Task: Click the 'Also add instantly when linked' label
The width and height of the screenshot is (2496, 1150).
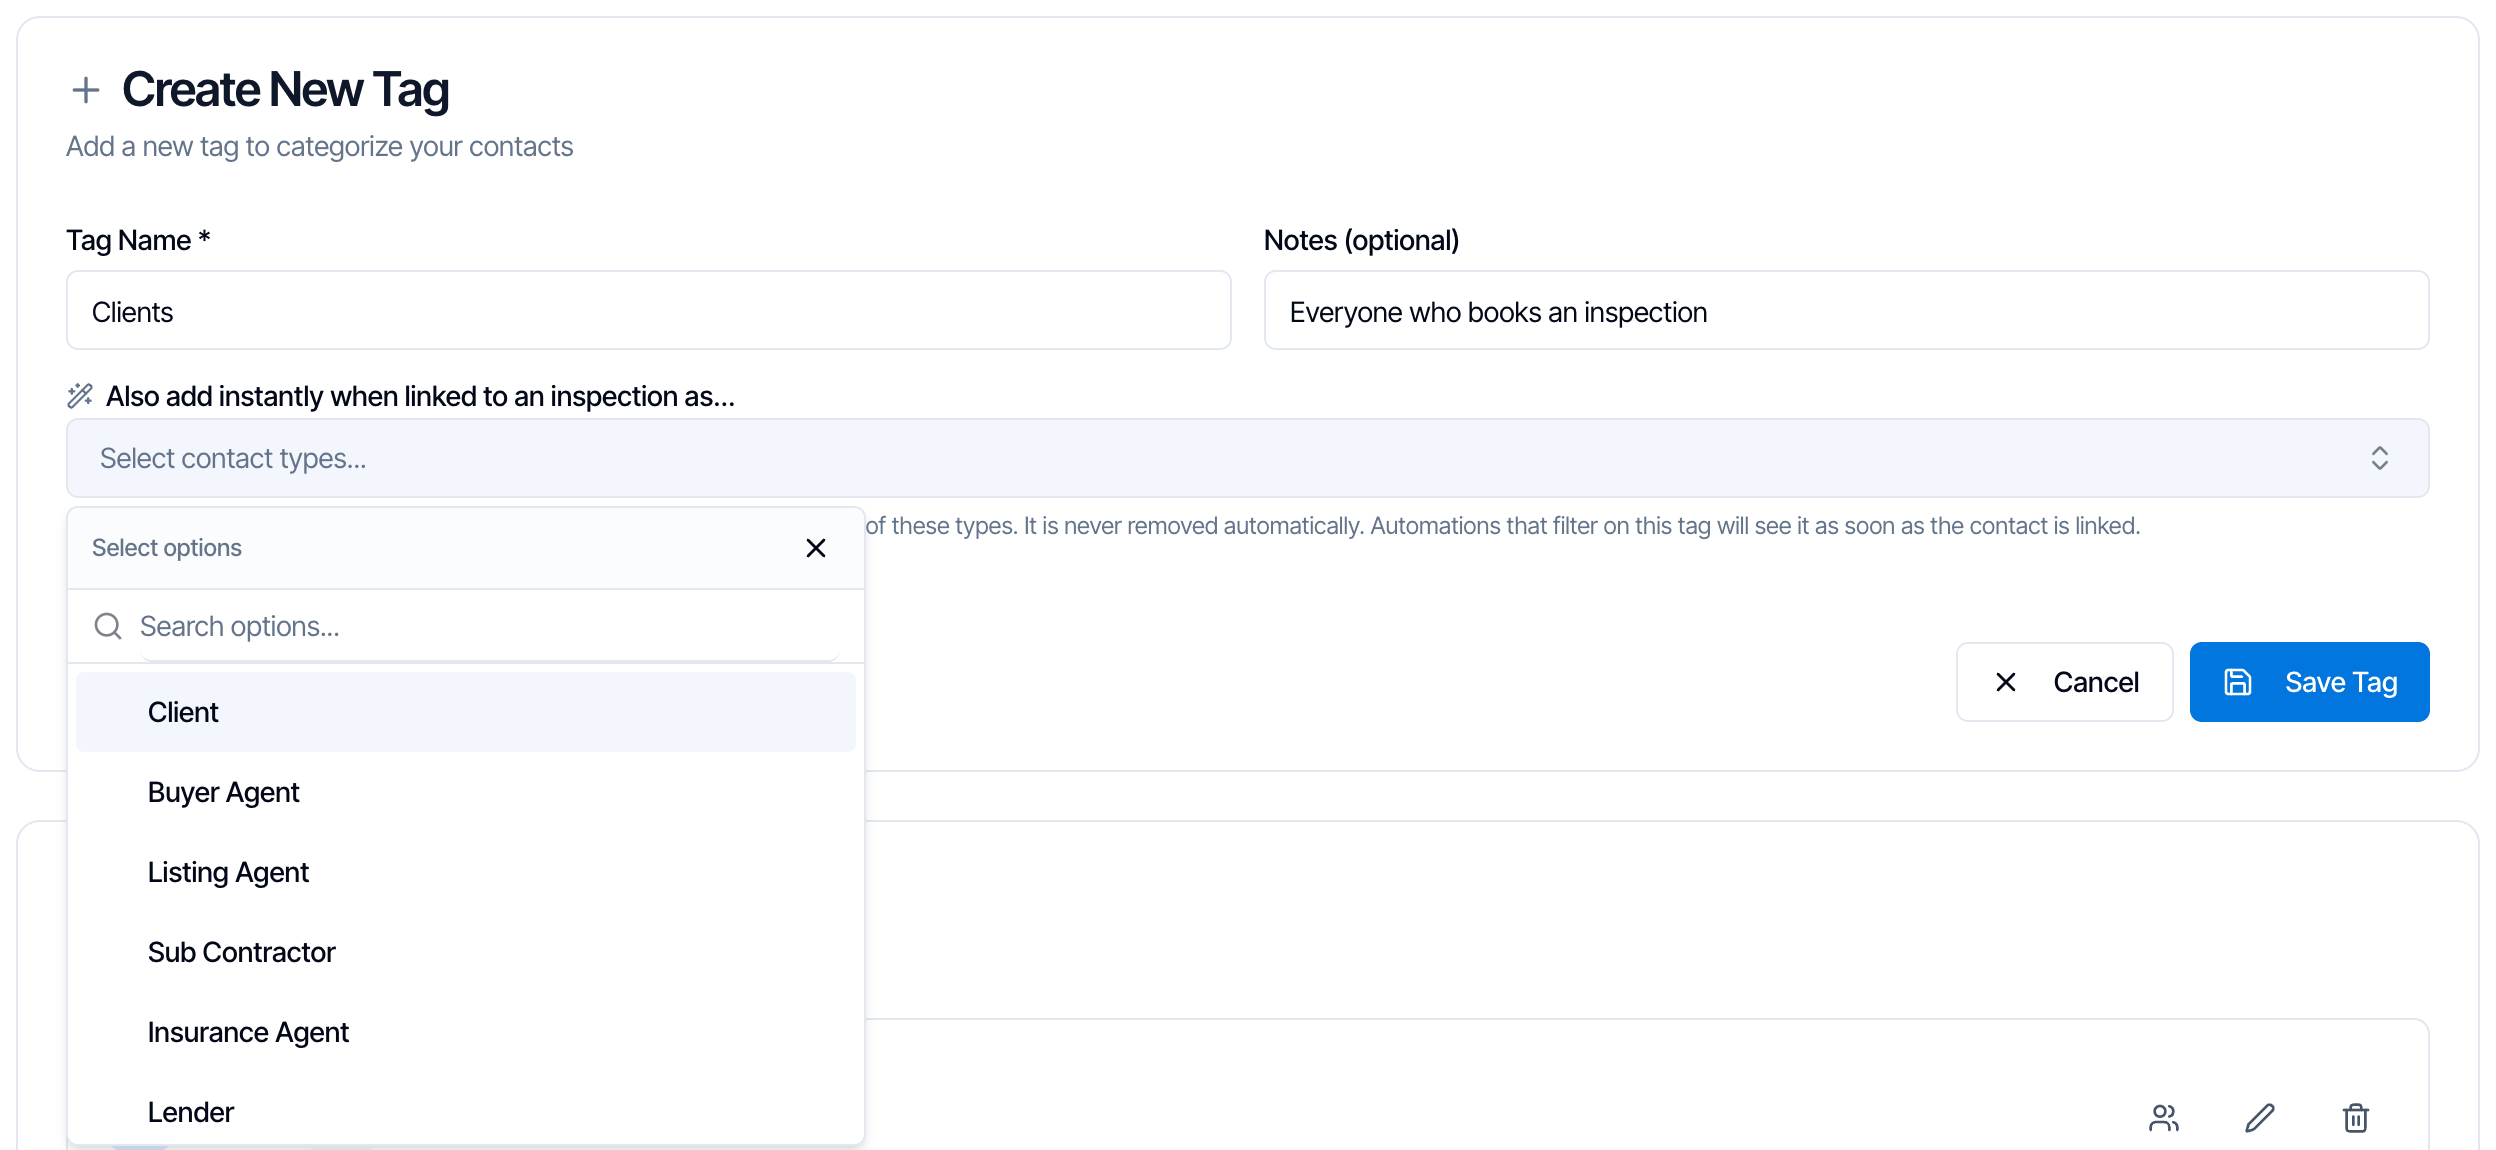Action: (420, 396)
